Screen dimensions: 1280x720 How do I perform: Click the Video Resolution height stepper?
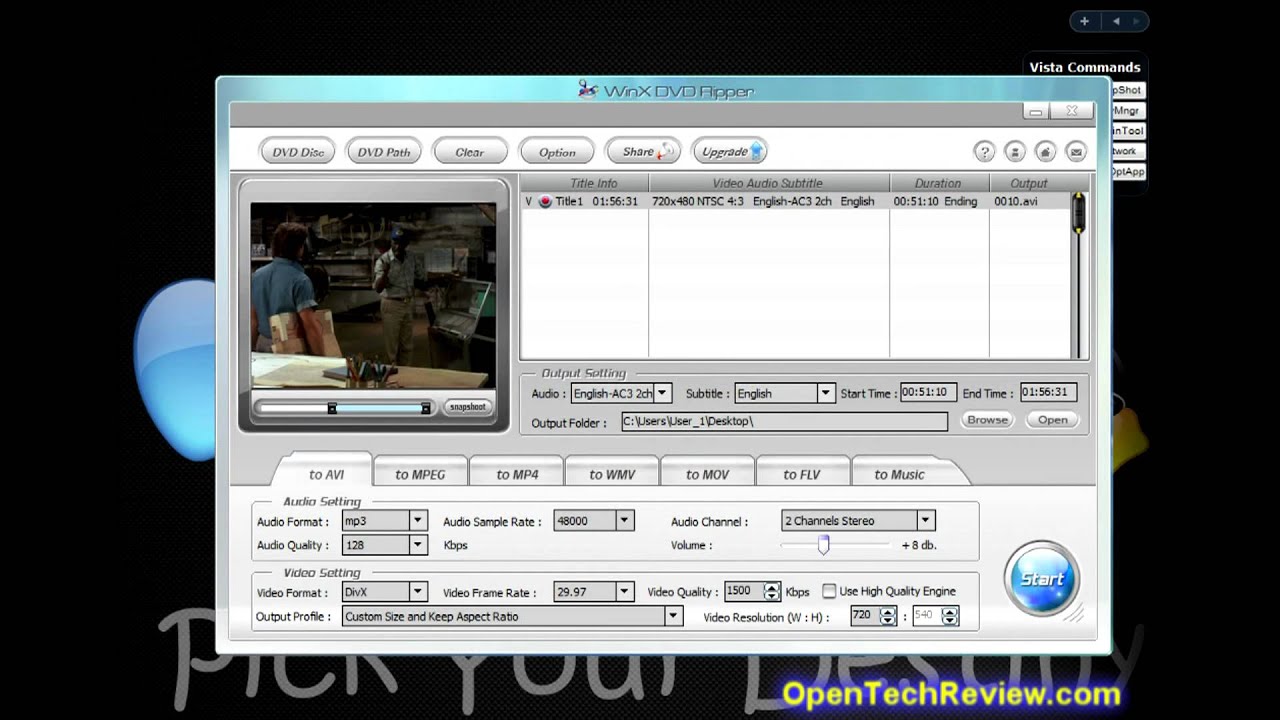point(950,616)
